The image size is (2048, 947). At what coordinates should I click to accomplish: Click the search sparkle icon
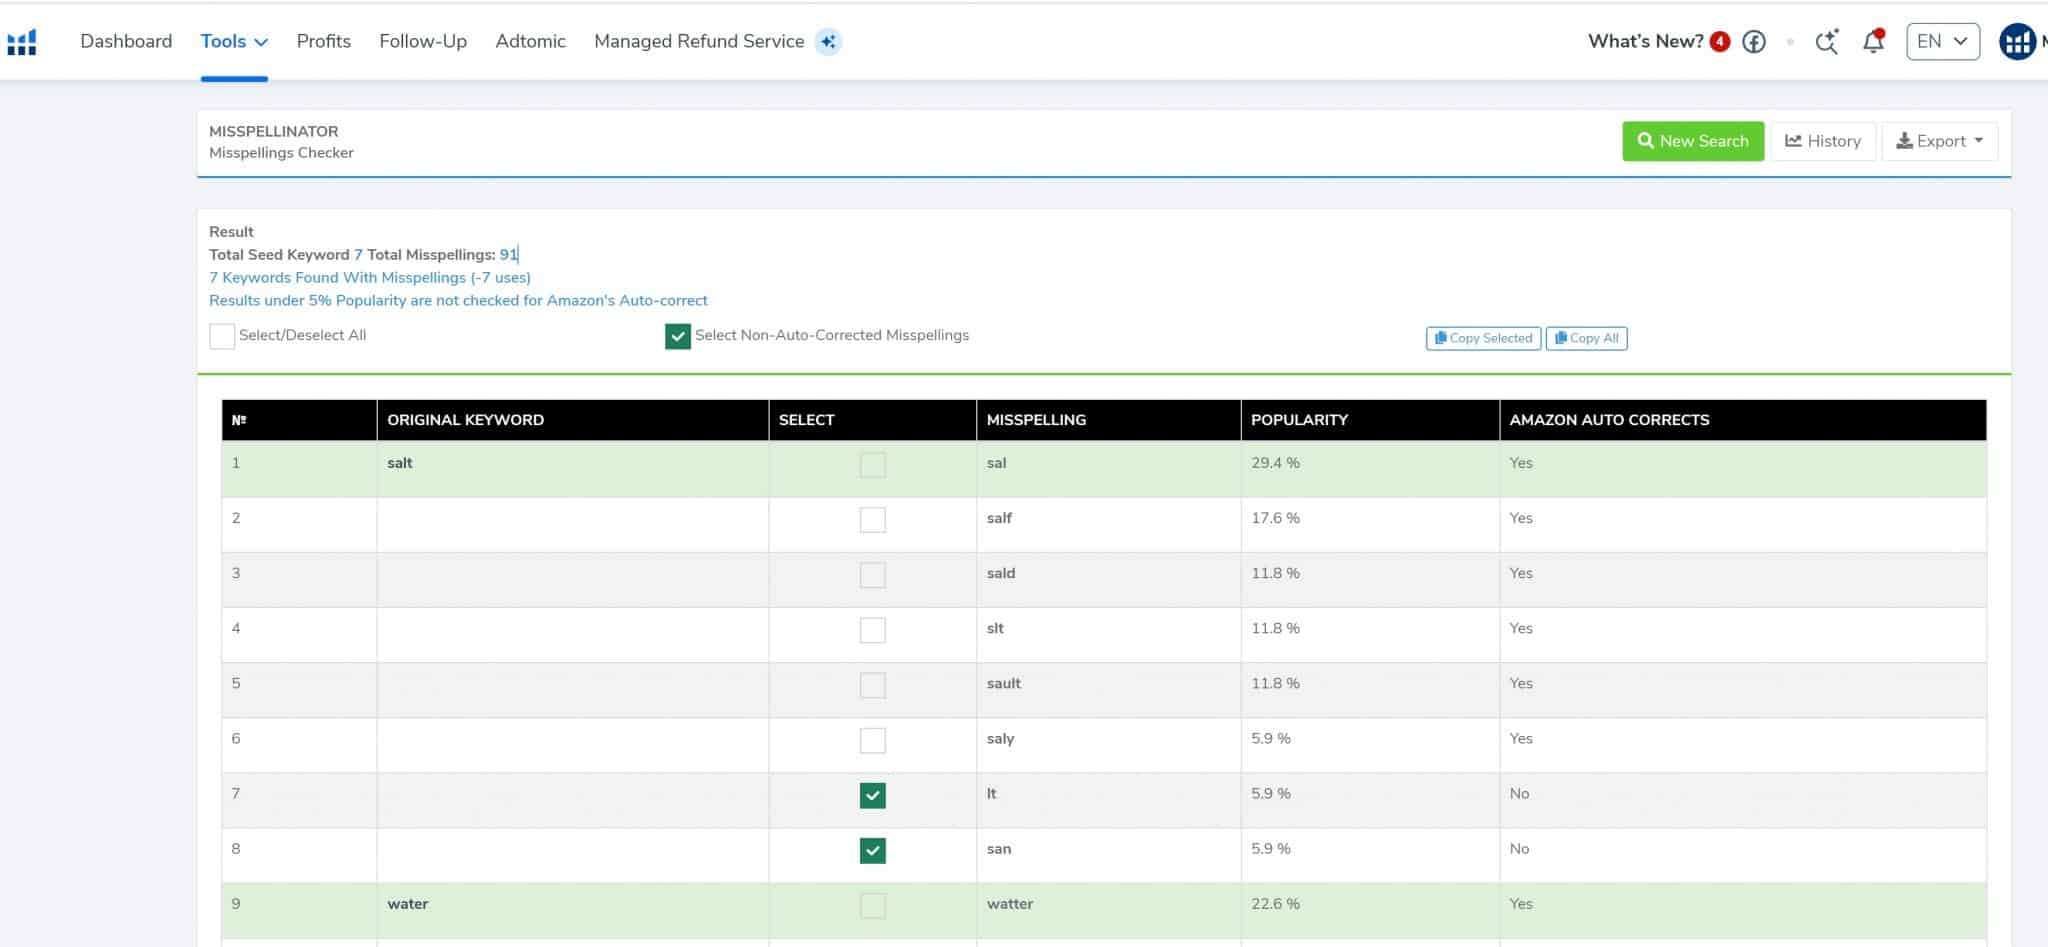[1827, 42]
